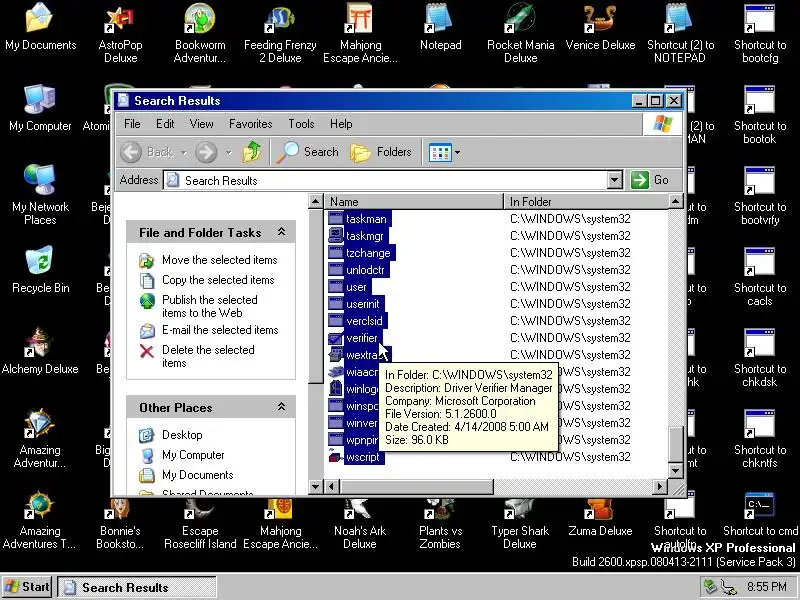The image size is (800, 600).
Task: Click the Start button
Action: [x=27, y=587]
